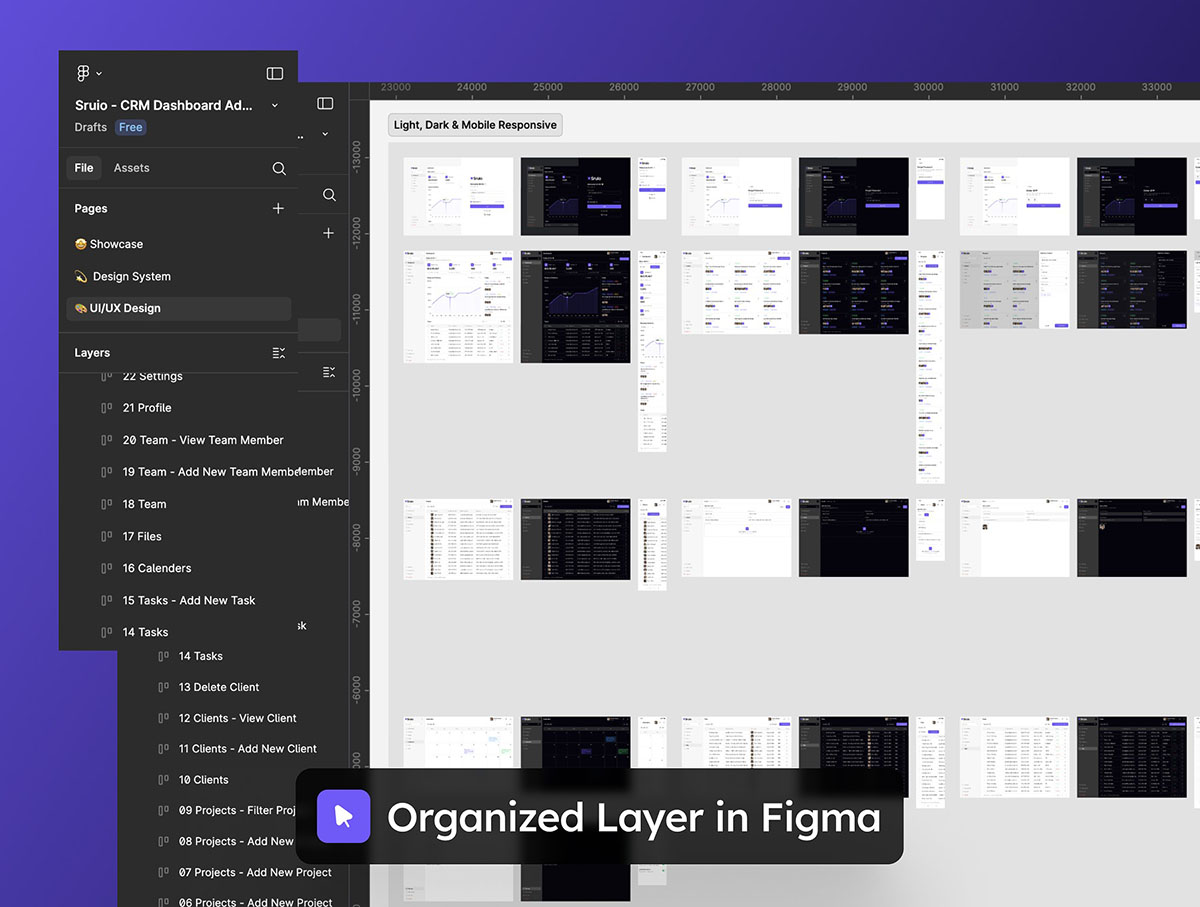Toggle the sidebar icon in the back panel

325,103
